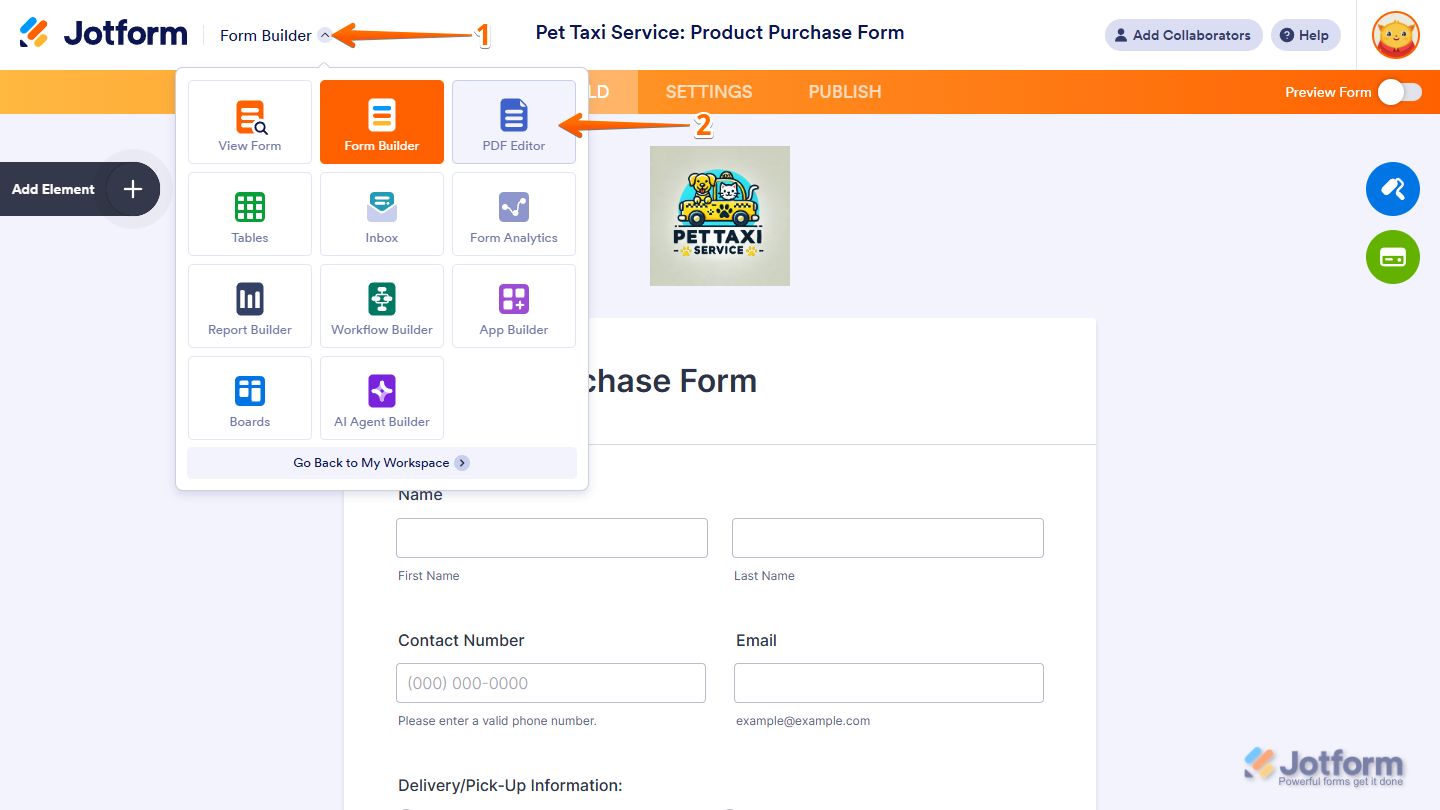
Task: Switch to the SETTINGS tab
Action: pyautogui.click(x=709, y=92)
